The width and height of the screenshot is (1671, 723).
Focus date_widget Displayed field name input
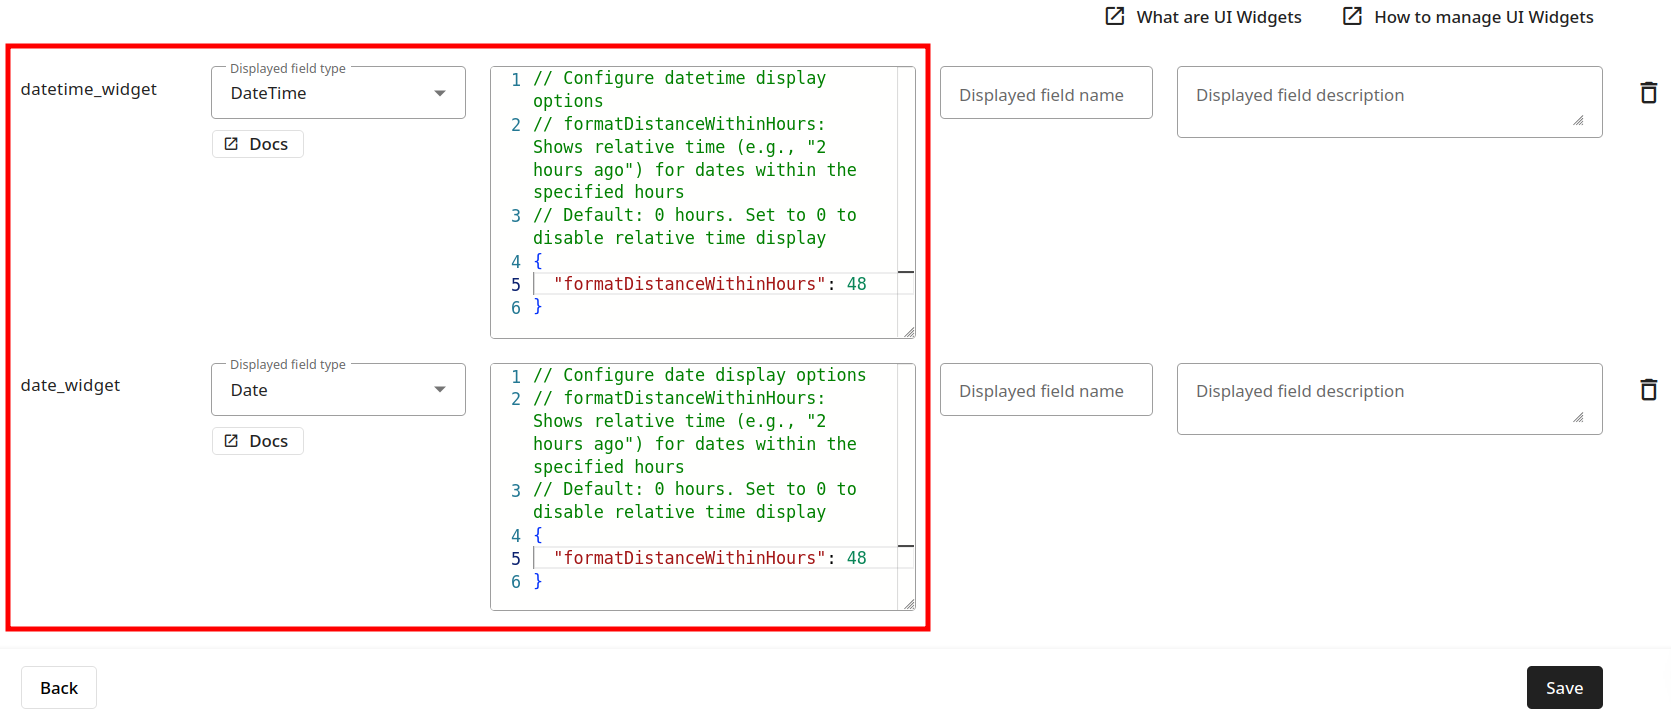click(x=1045, y=391)
